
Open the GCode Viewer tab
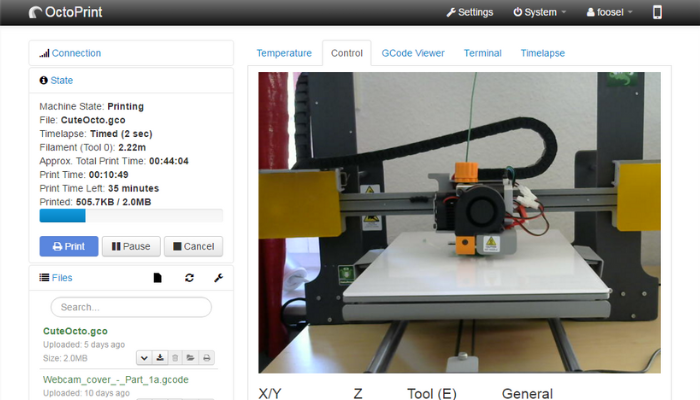tap(412, 53)
